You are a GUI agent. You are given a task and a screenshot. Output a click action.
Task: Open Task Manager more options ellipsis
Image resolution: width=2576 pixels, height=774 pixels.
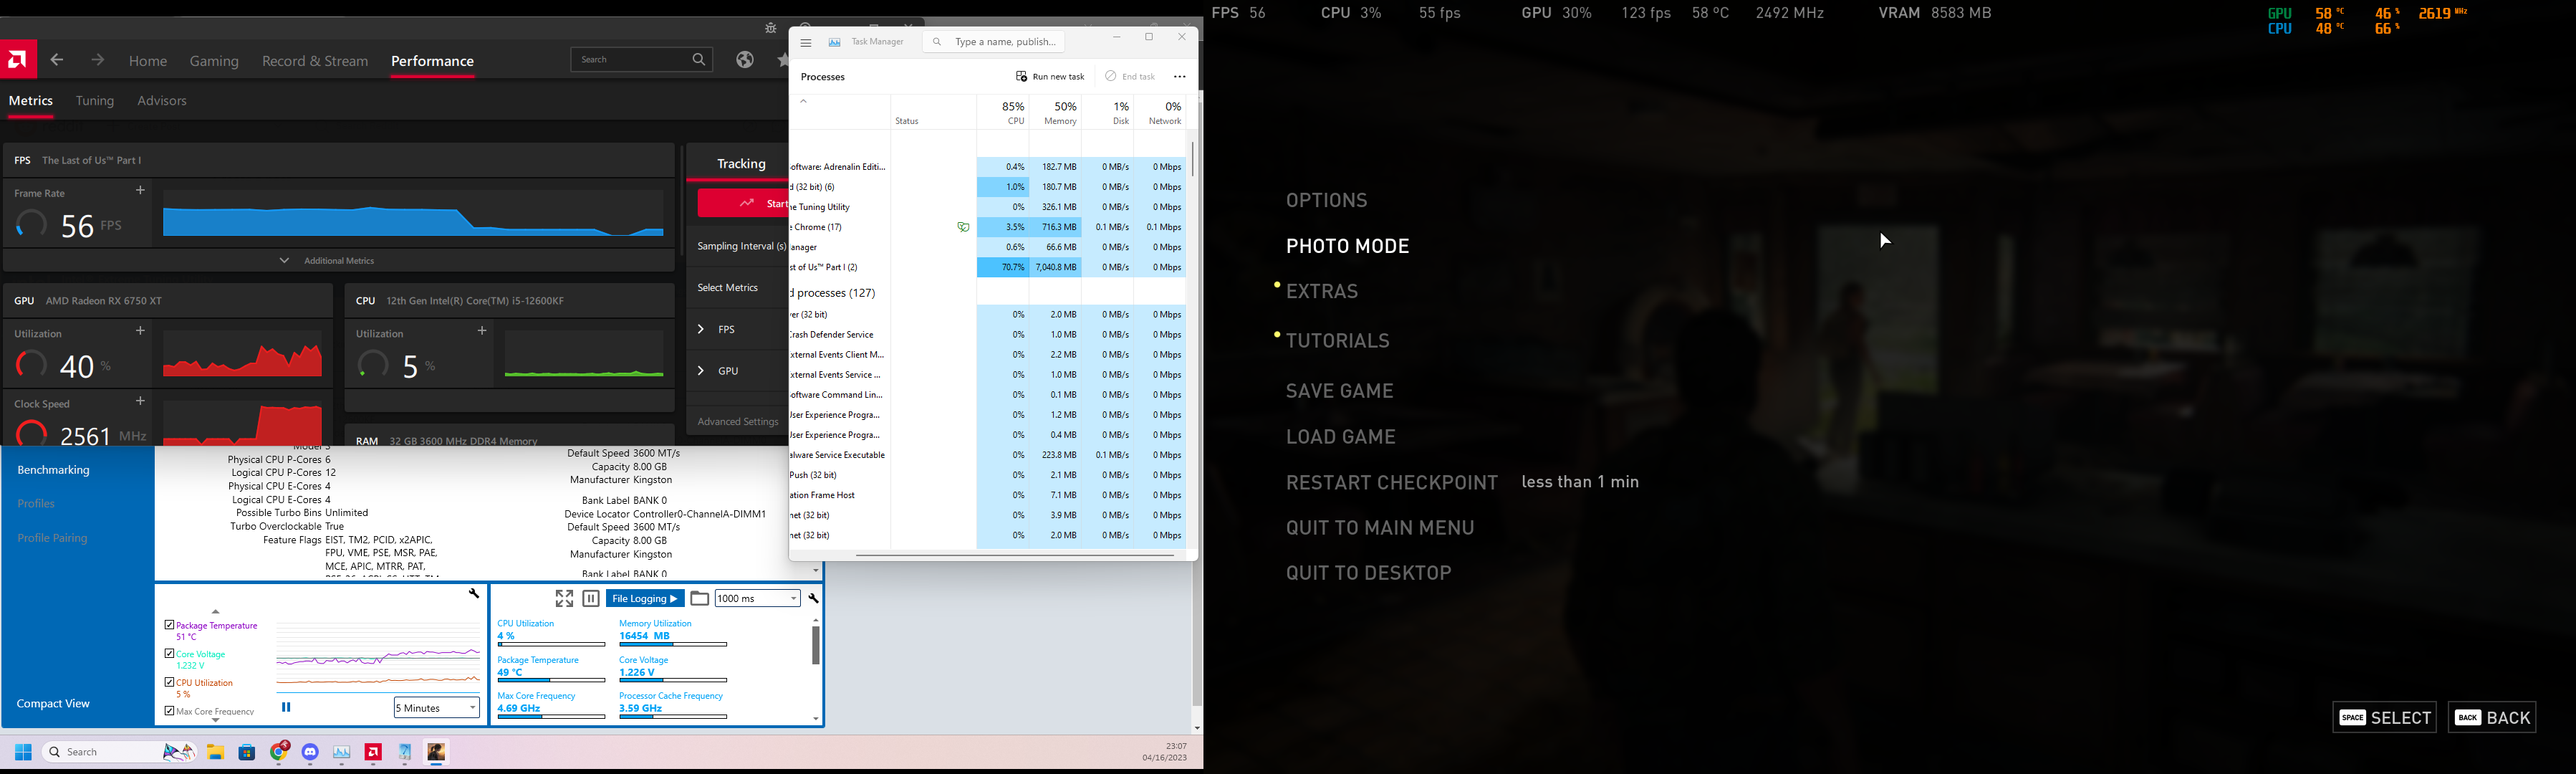pyautogui.click(x=1180, y=77)
